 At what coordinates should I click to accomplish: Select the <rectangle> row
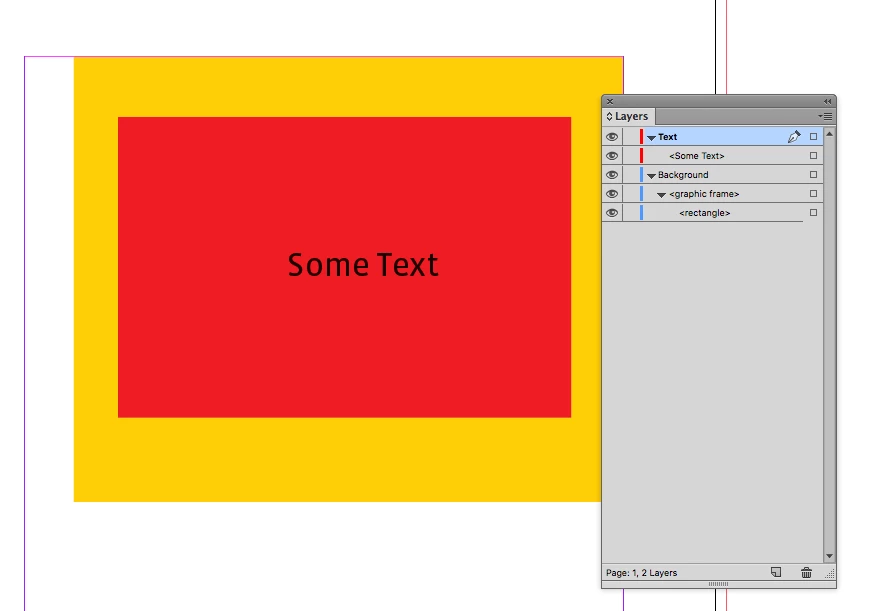point(713,213)
